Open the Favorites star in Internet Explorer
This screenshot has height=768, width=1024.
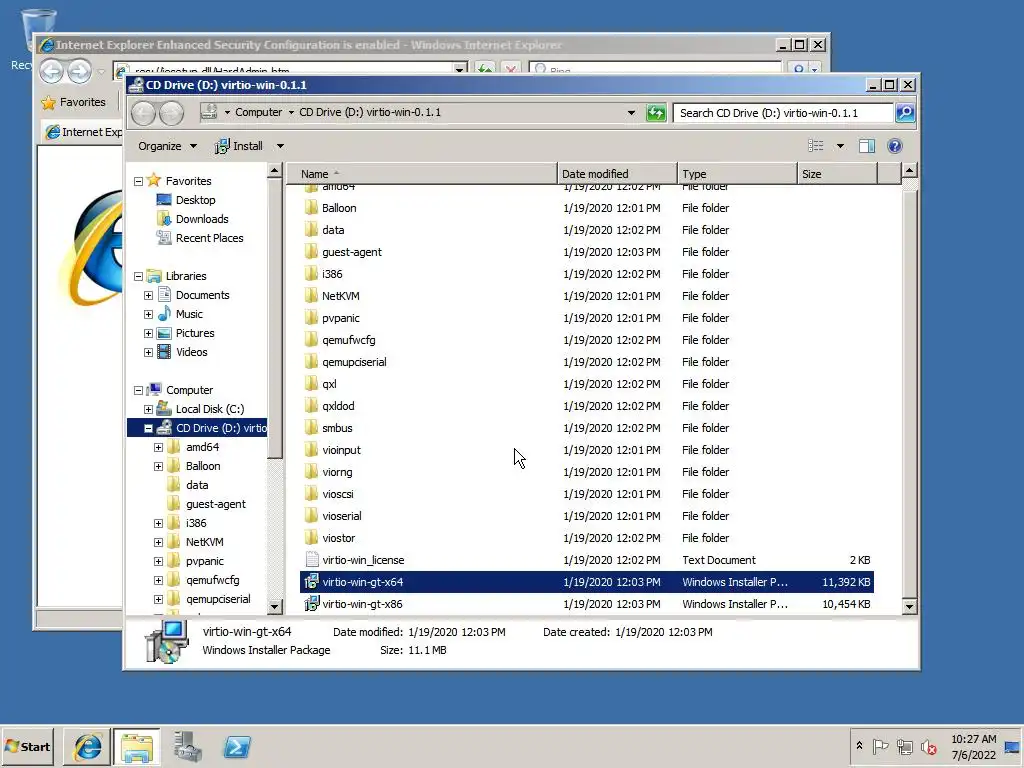click(x=48, y=103)
